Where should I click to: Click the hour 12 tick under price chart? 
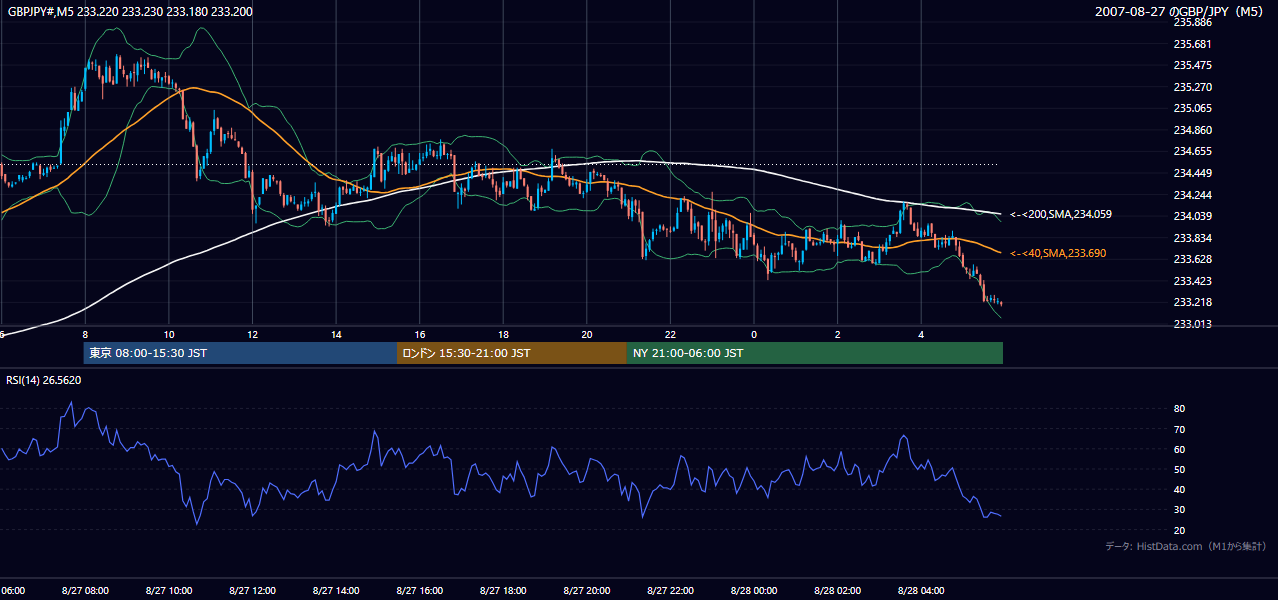[253, 334]
